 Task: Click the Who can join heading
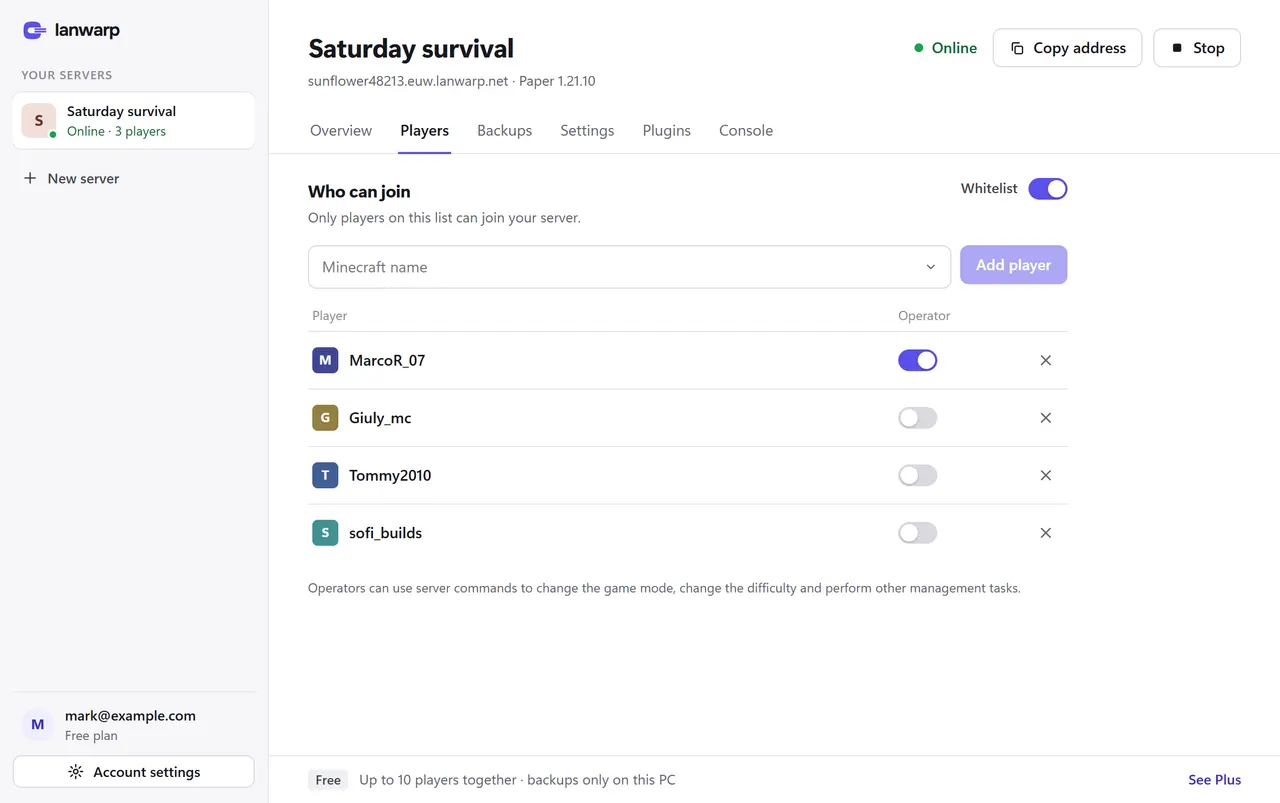[x=359, y=192]
